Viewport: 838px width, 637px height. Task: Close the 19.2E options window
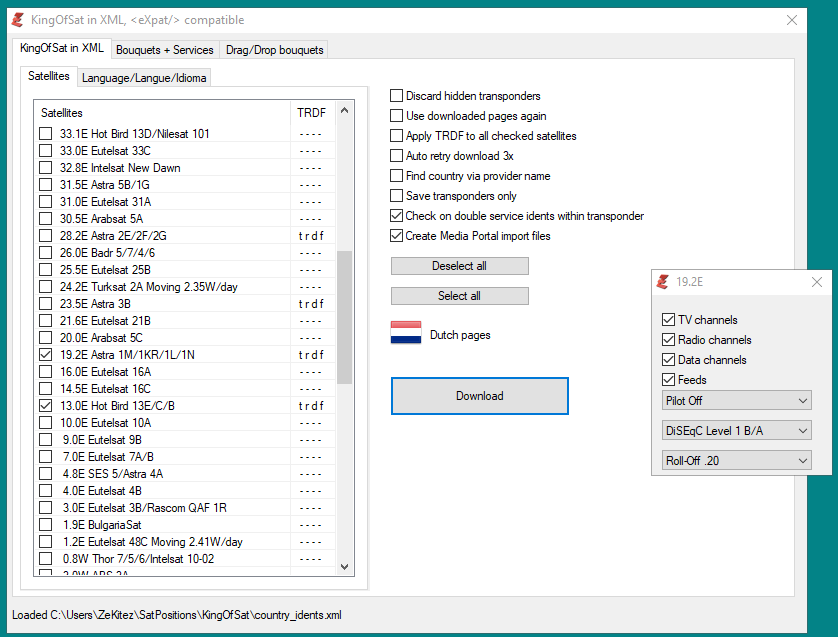click(x=817, y=282)
